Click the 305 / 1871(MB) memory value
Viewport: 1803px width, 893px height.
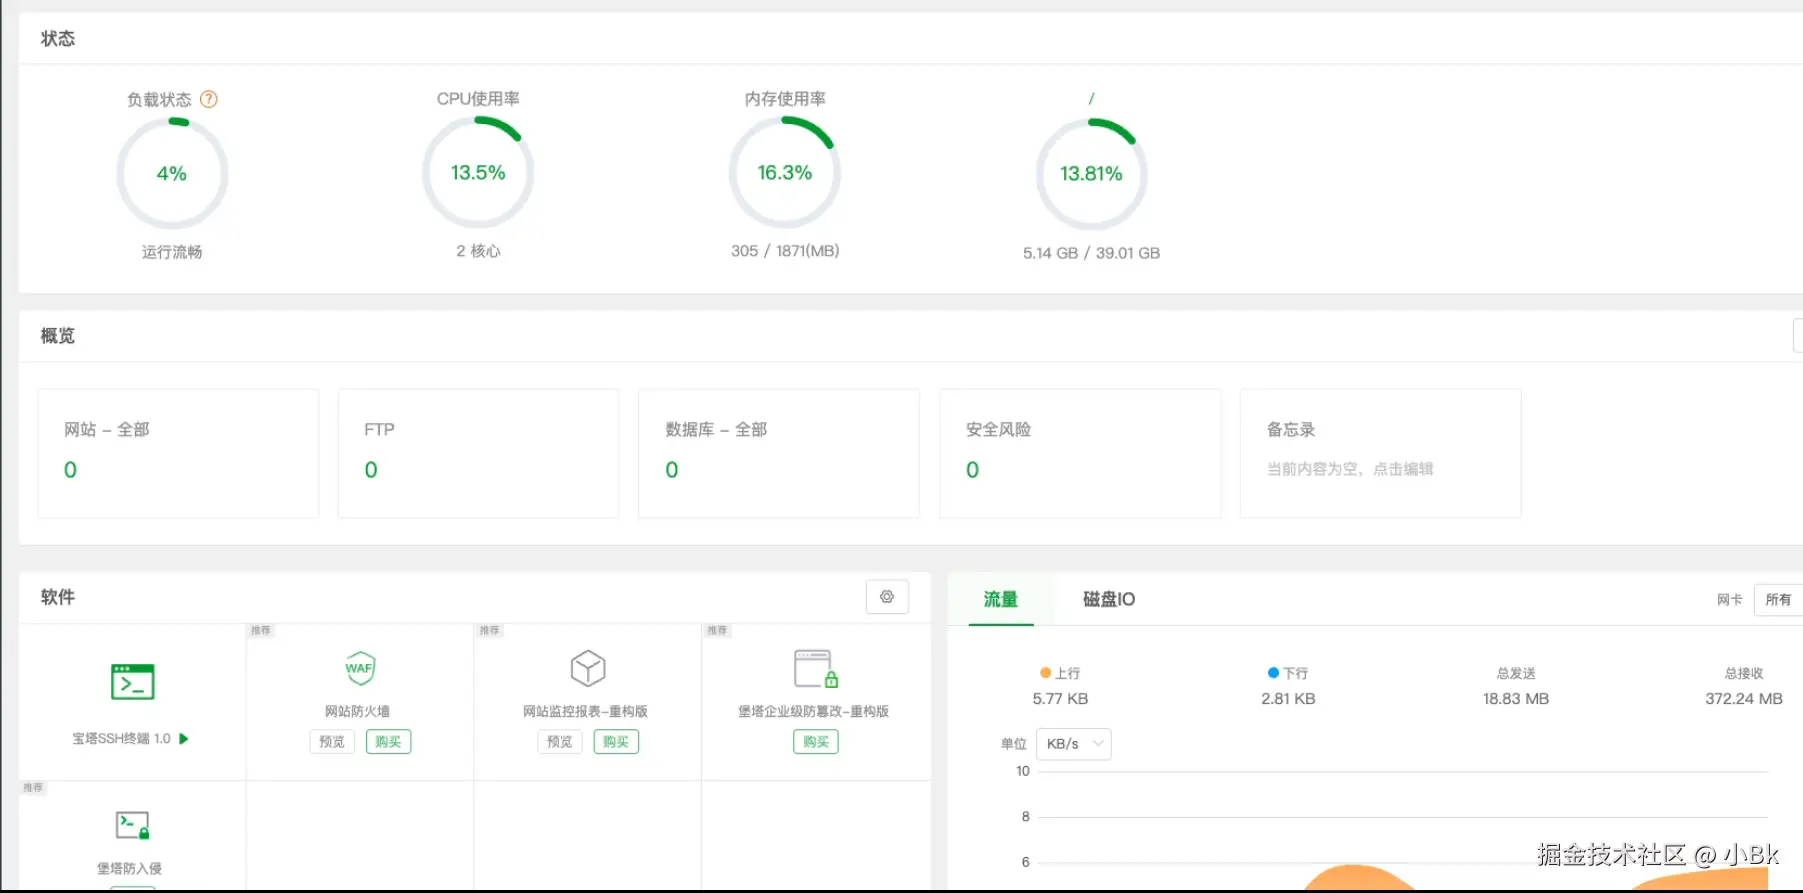[x=785, y=251]
